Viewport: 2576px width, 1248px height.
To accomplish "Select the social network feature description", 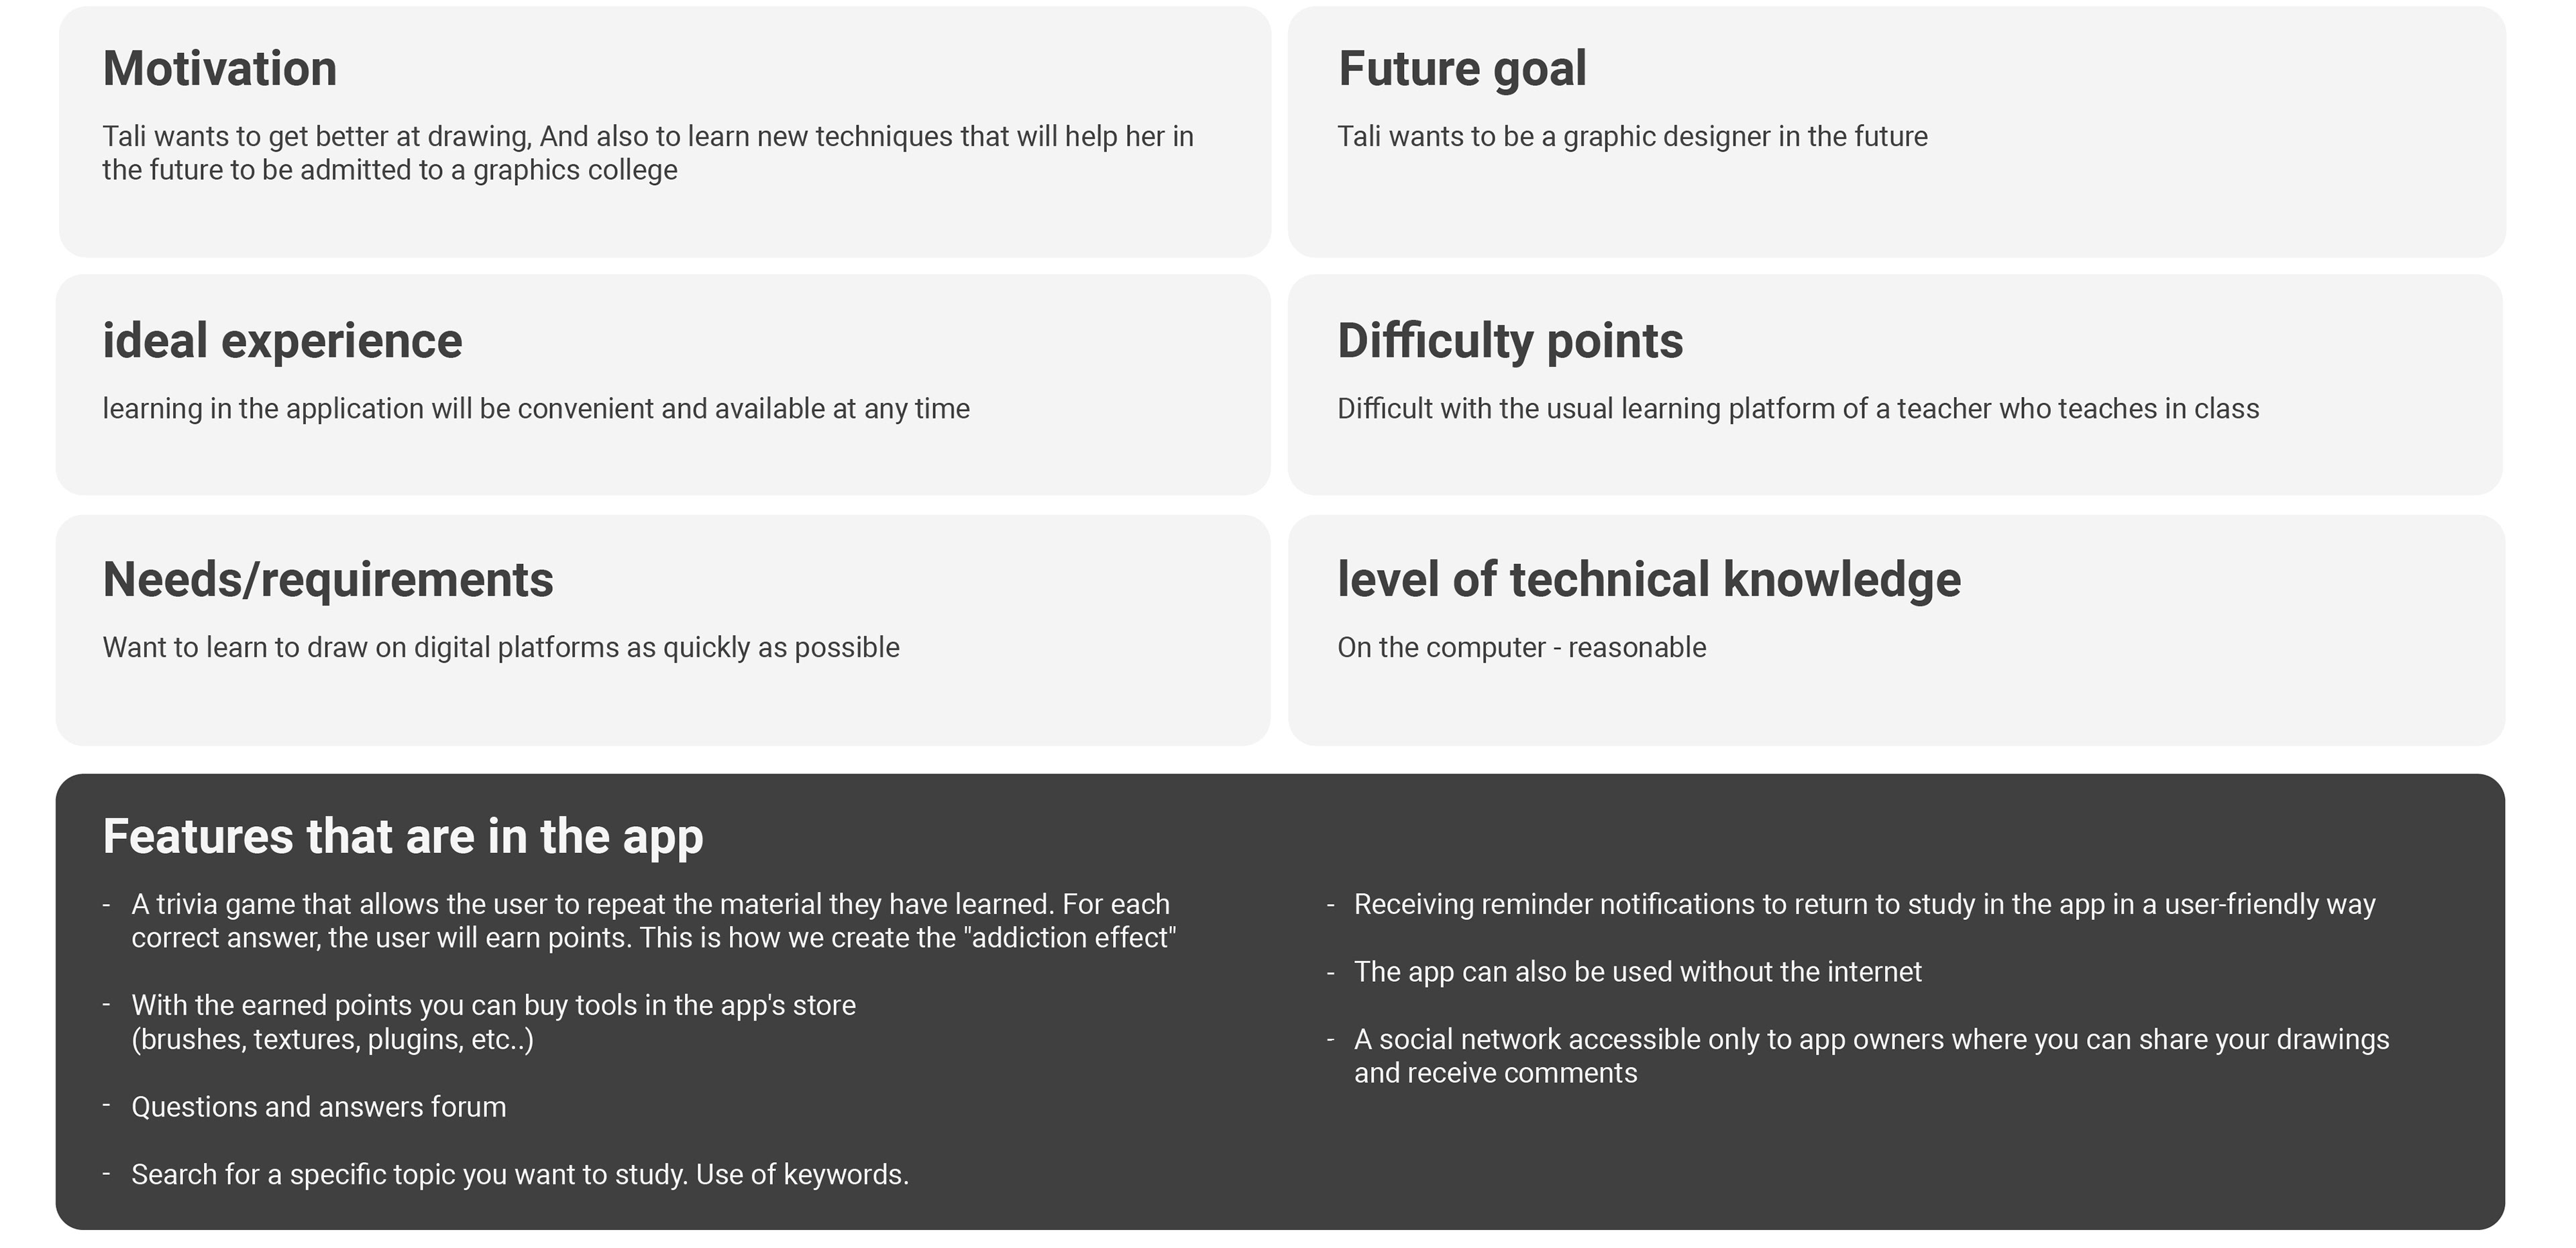I will 1871,1056.
